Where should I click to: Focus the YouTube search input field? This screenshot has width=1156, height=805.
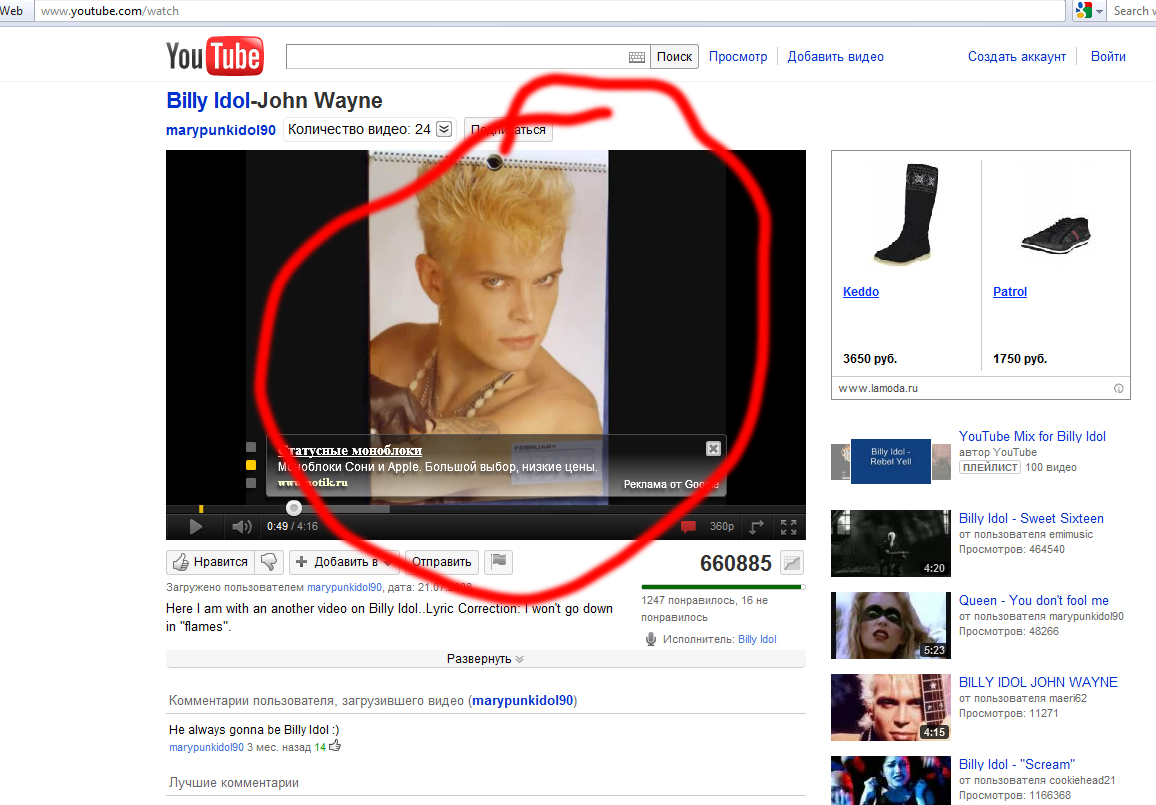(468, 57)
